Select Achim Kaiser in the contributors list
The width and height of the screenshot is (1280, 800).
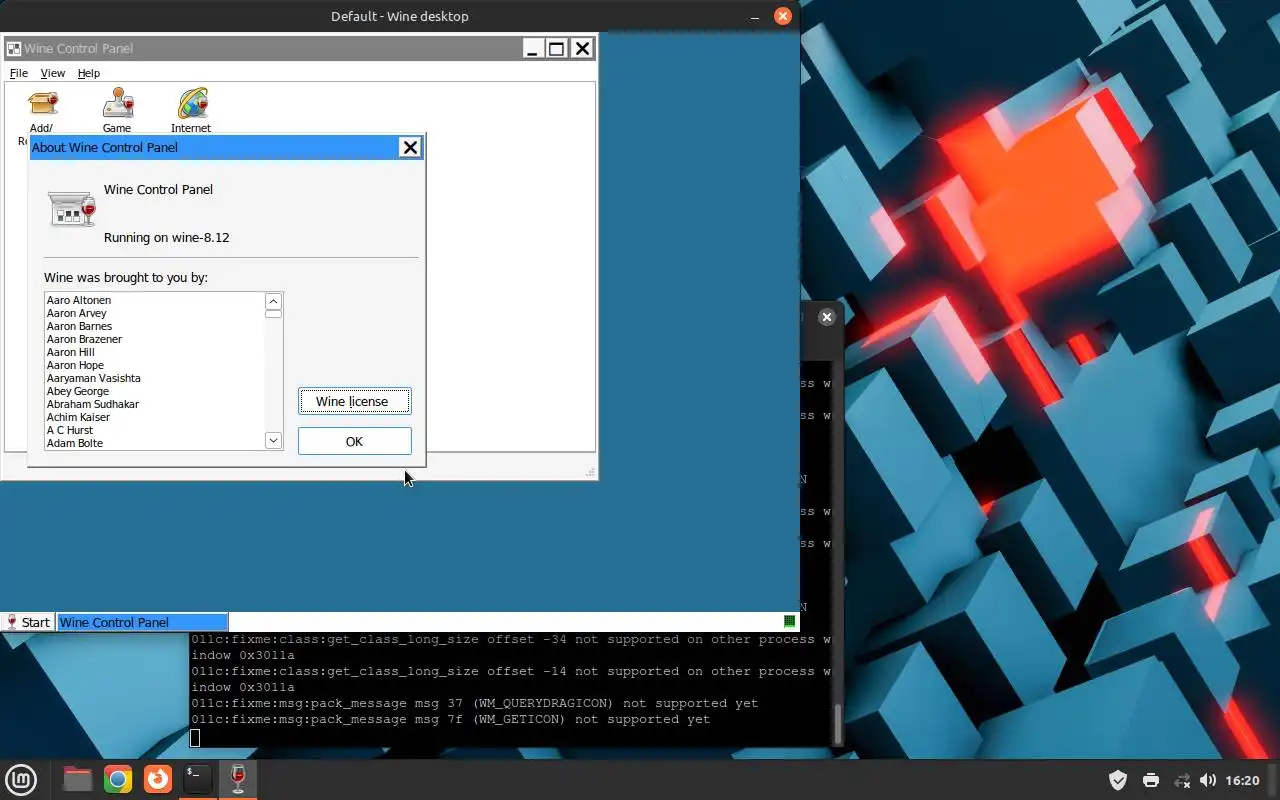[78, 417]
